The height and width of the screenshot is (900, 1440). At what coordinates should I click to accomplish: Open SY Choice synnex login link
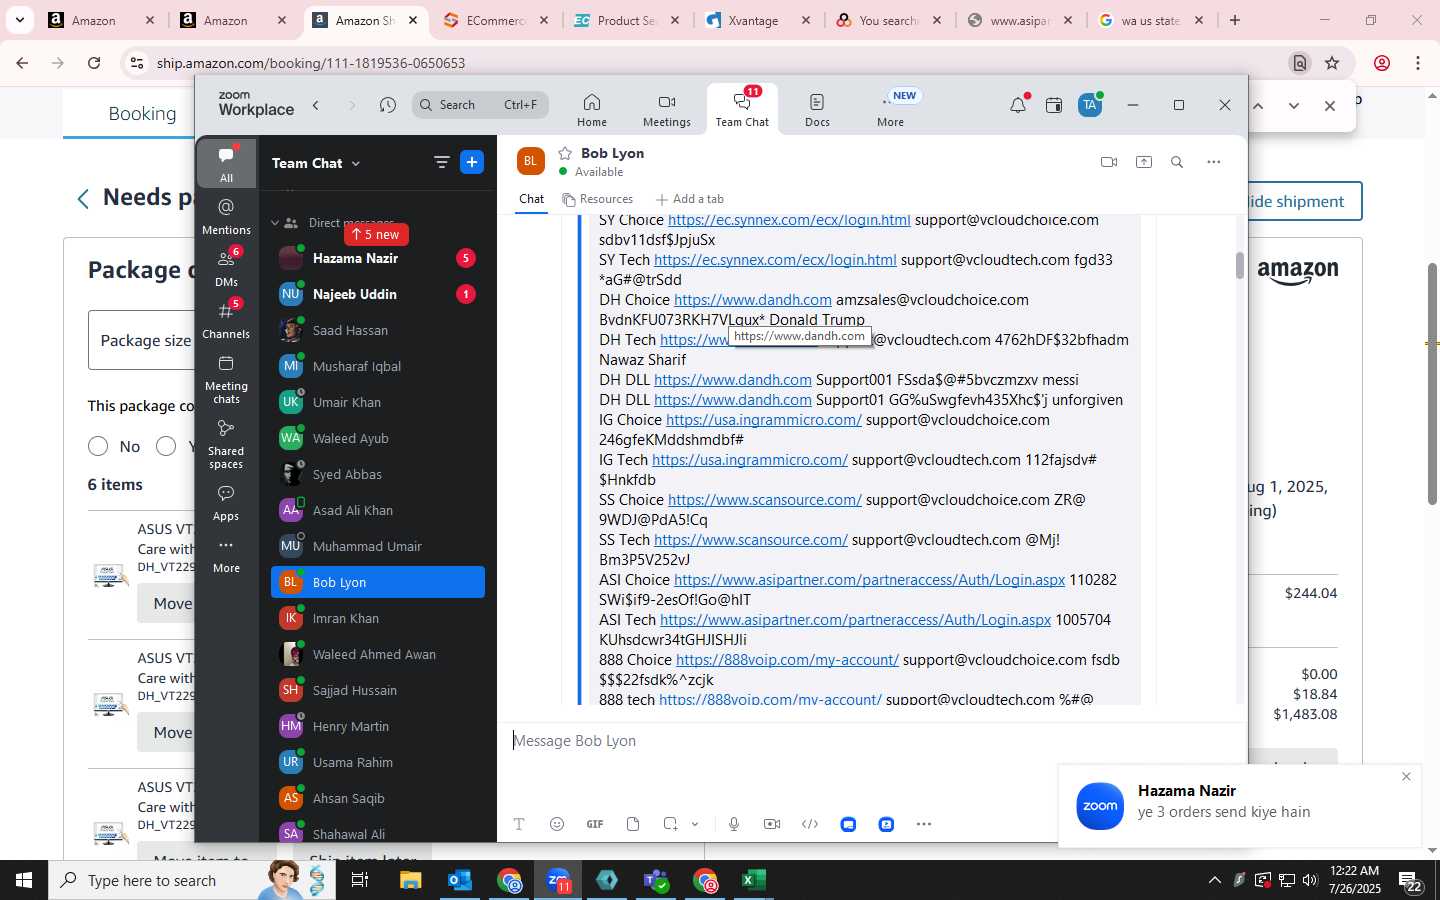(789, 220)
